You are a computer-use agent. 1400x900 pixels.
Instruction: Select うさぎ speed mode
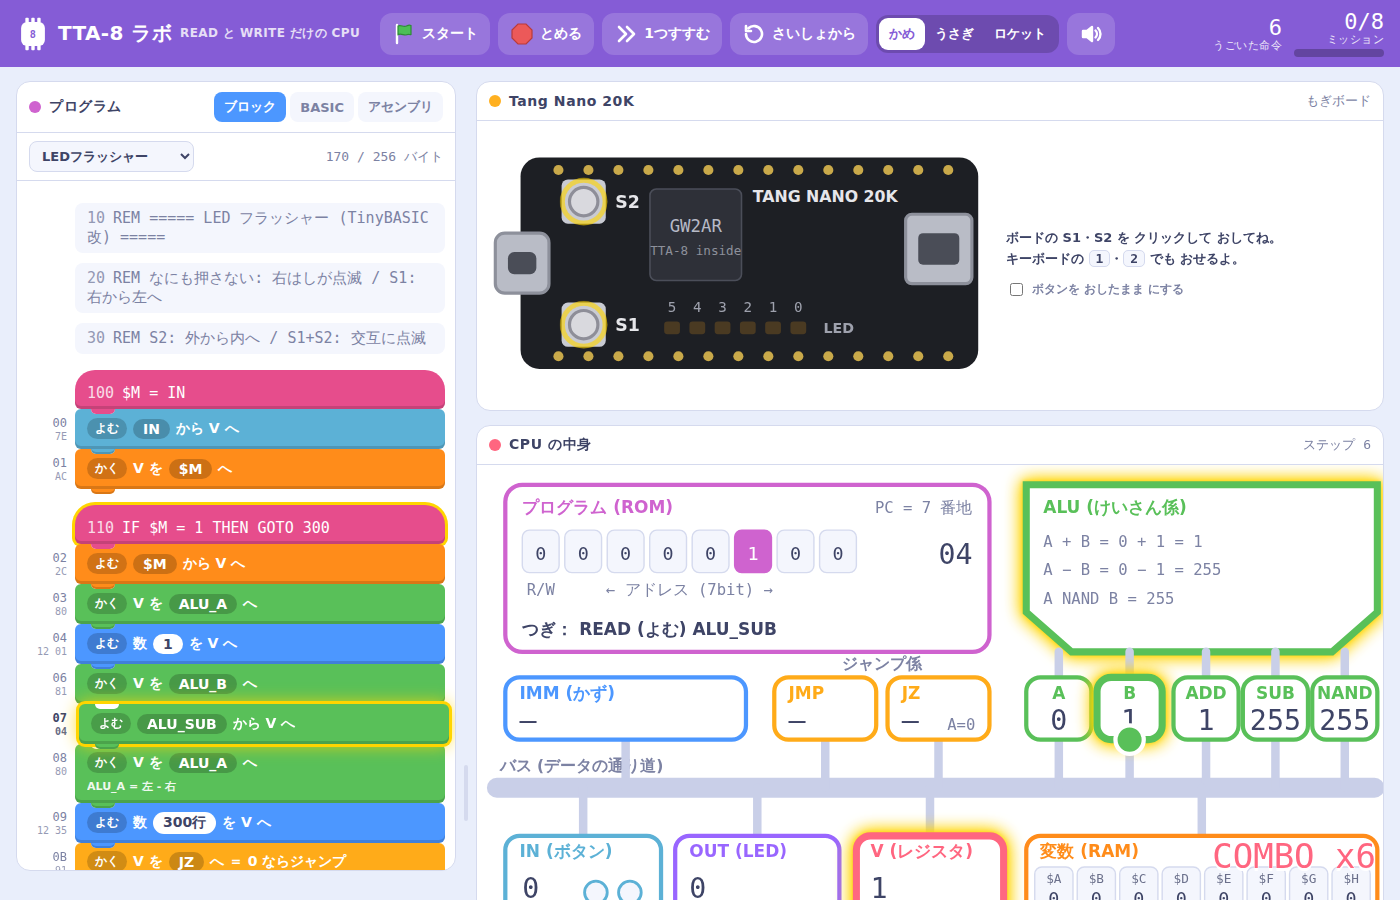click(x=954, y=34)
